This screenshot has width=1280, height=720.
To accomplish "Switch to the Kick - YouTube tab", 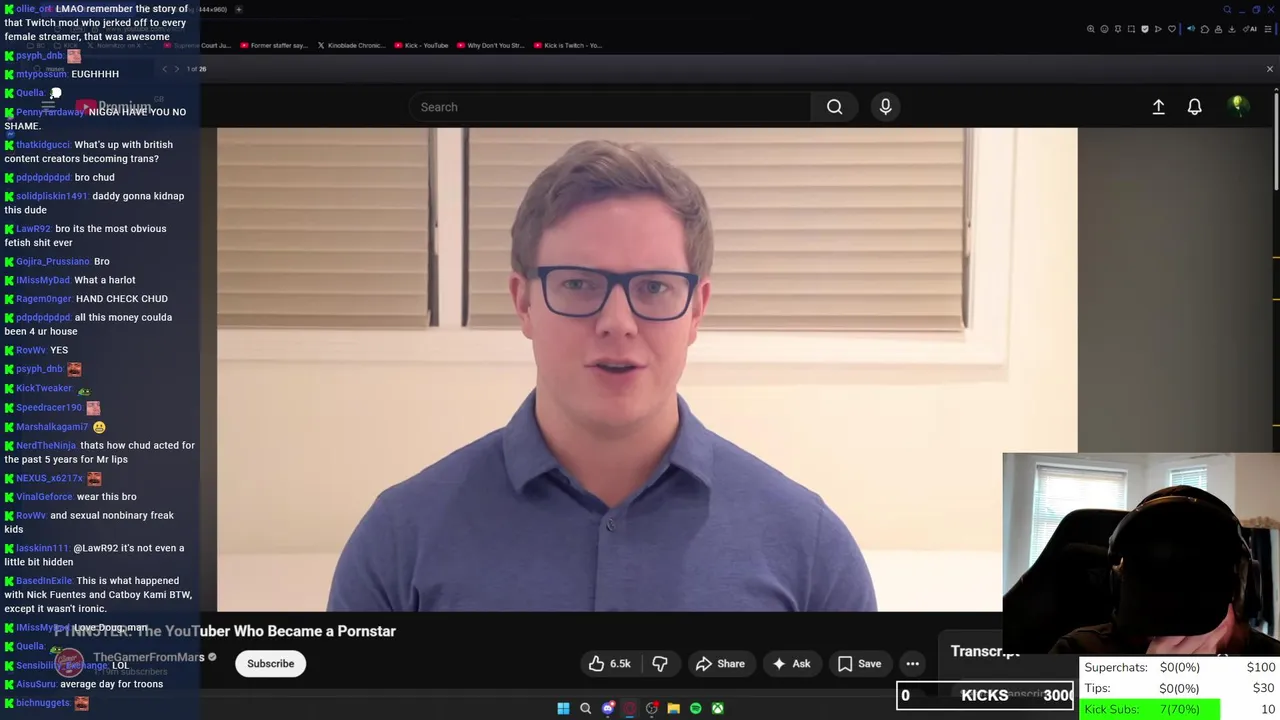I will point(421,45).
